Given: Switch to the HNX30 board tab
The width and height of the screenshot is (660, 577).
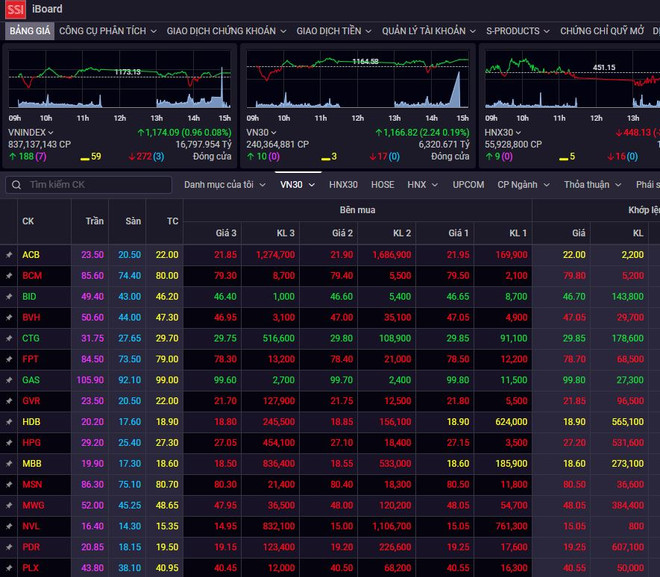Looking at the screenshot, I should click(343, 185).
